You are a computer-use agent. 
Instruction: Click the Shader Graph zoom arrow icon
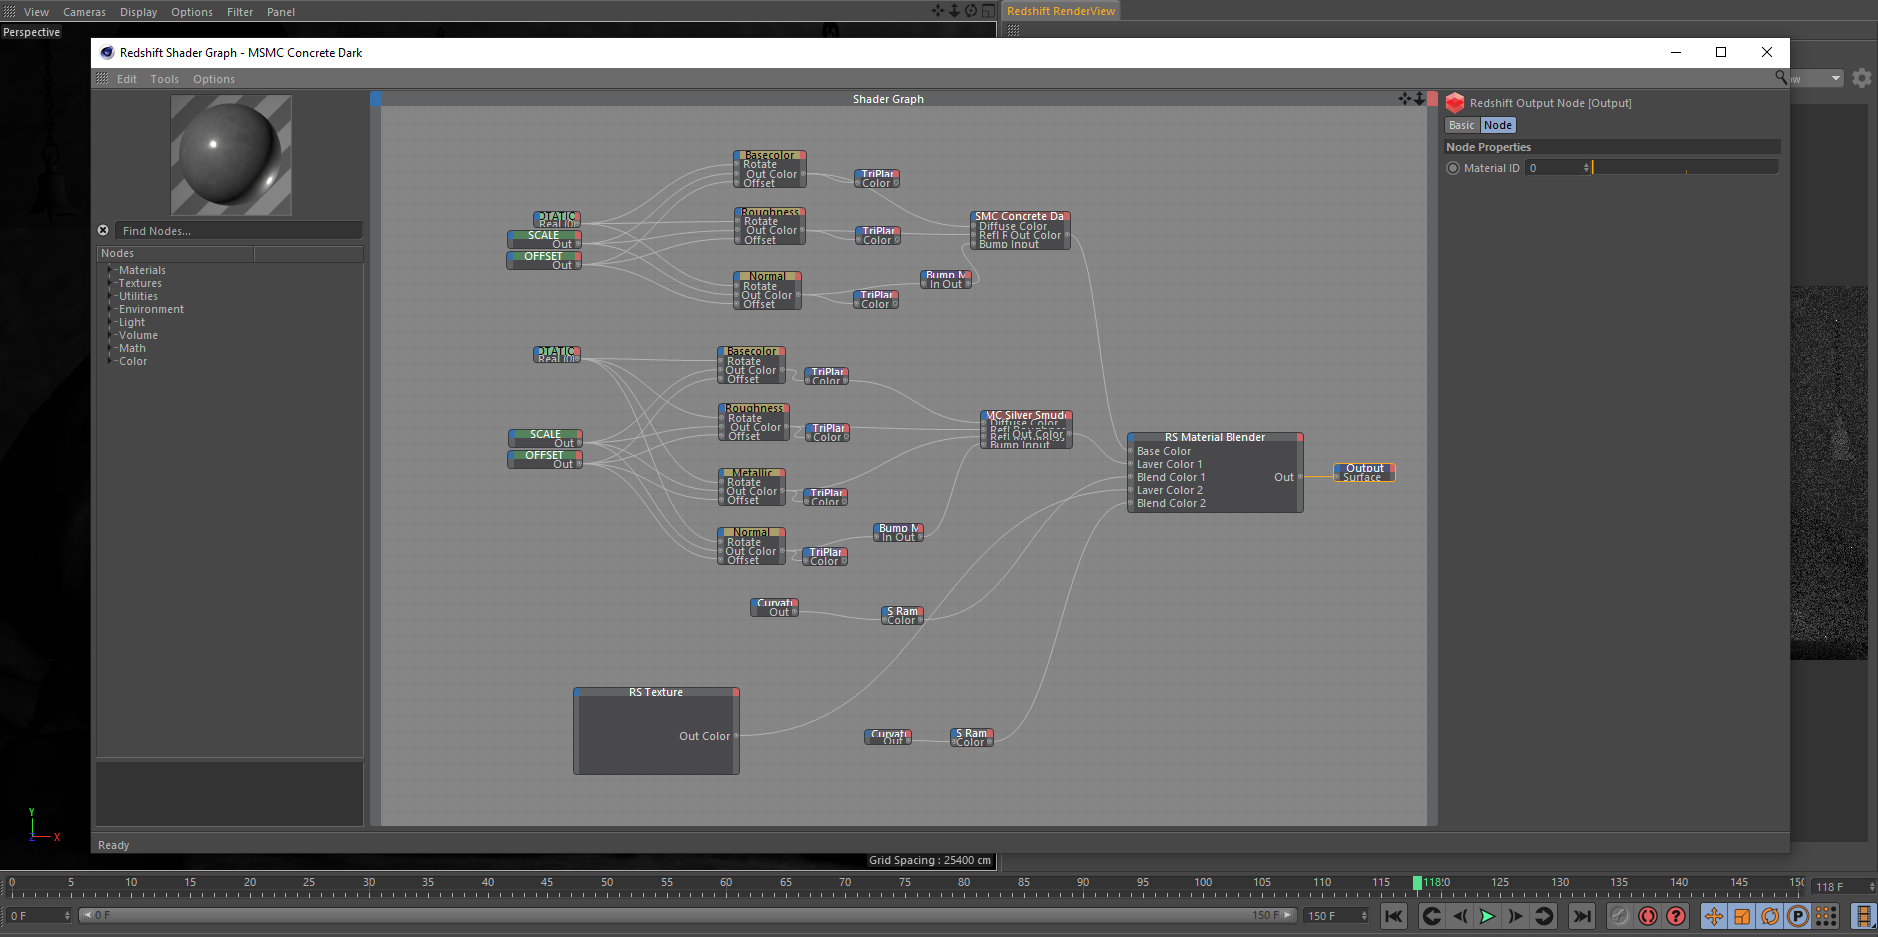pyautogui.click(x=1419, y=98)
